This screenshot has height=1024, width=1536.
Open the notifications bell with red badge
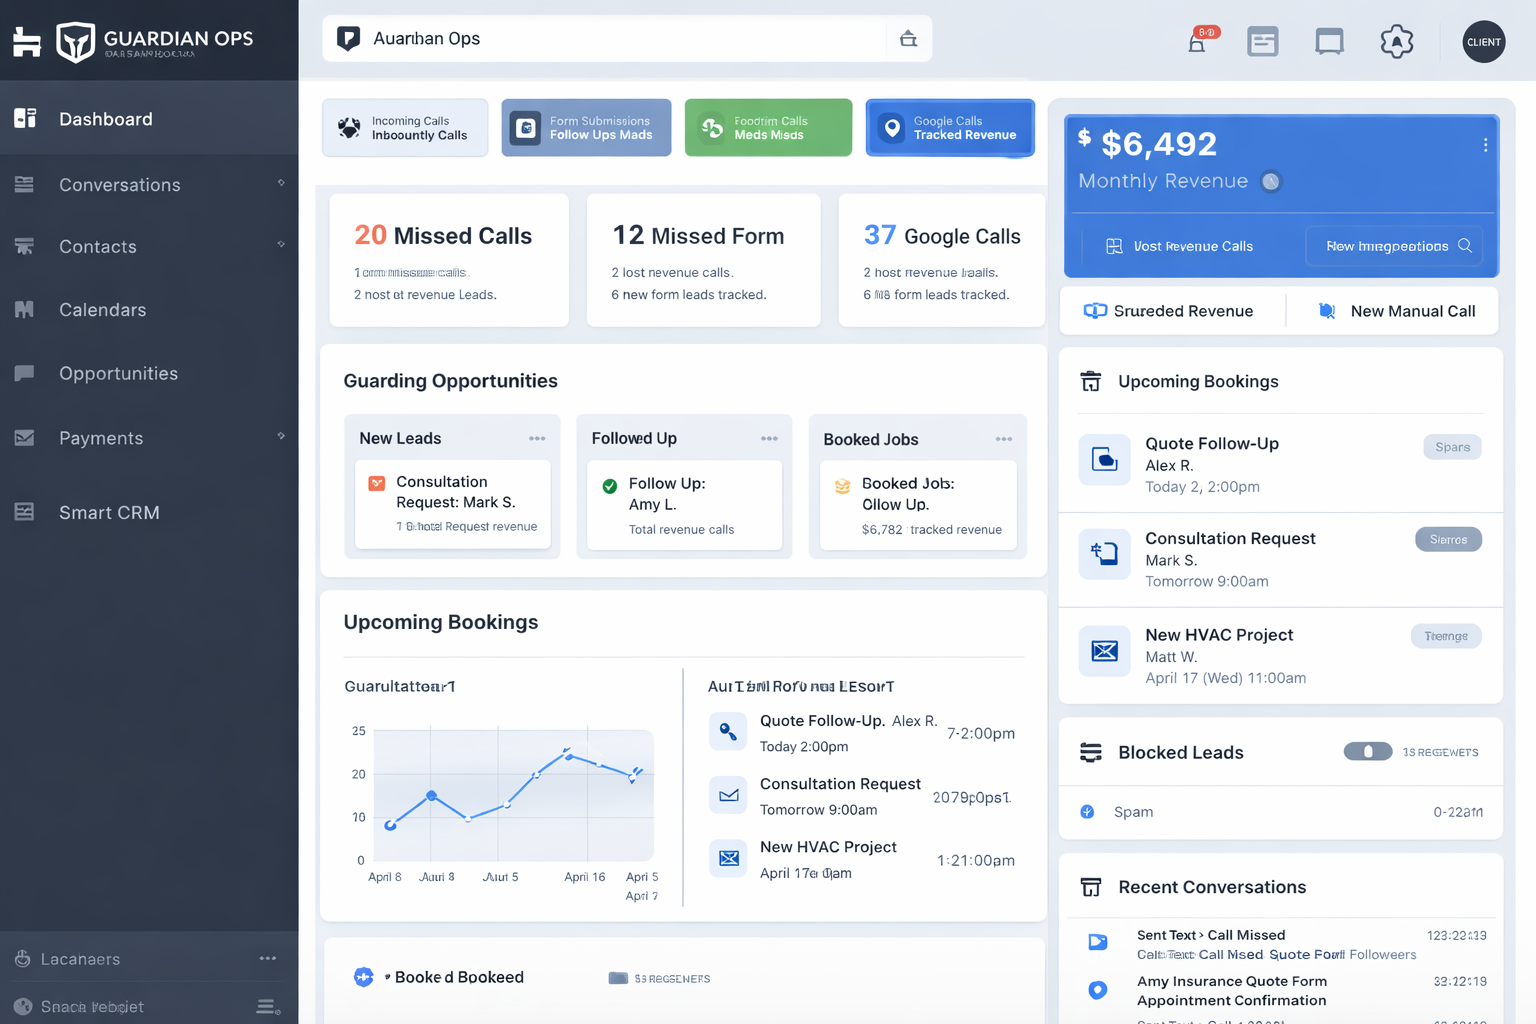[x=1196, y=42]
